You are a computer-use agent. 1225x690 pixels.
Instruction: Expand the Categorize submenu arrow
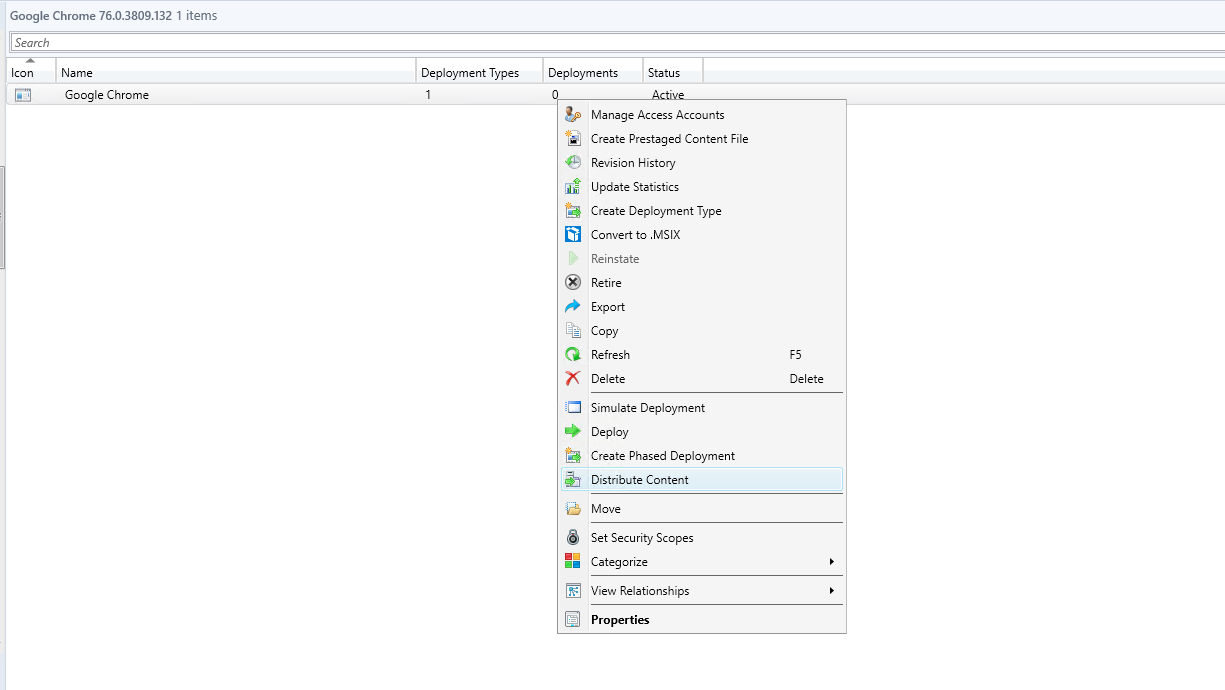(832, 562)
